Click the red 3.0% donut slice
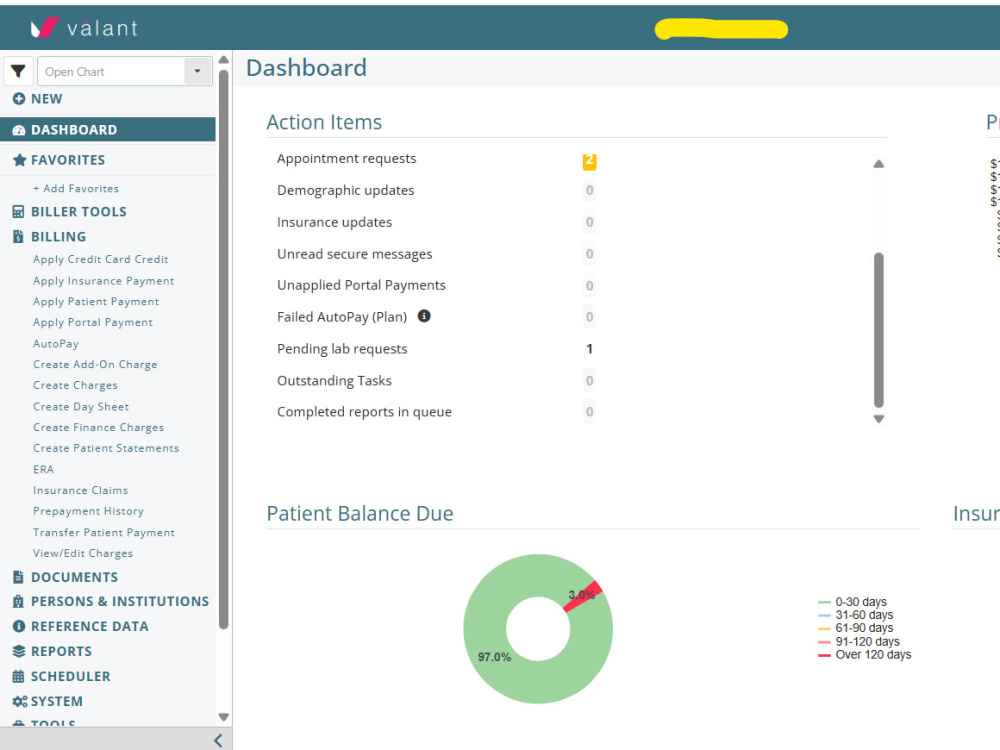Screen dimensions: 1000x750 (583, 596)
